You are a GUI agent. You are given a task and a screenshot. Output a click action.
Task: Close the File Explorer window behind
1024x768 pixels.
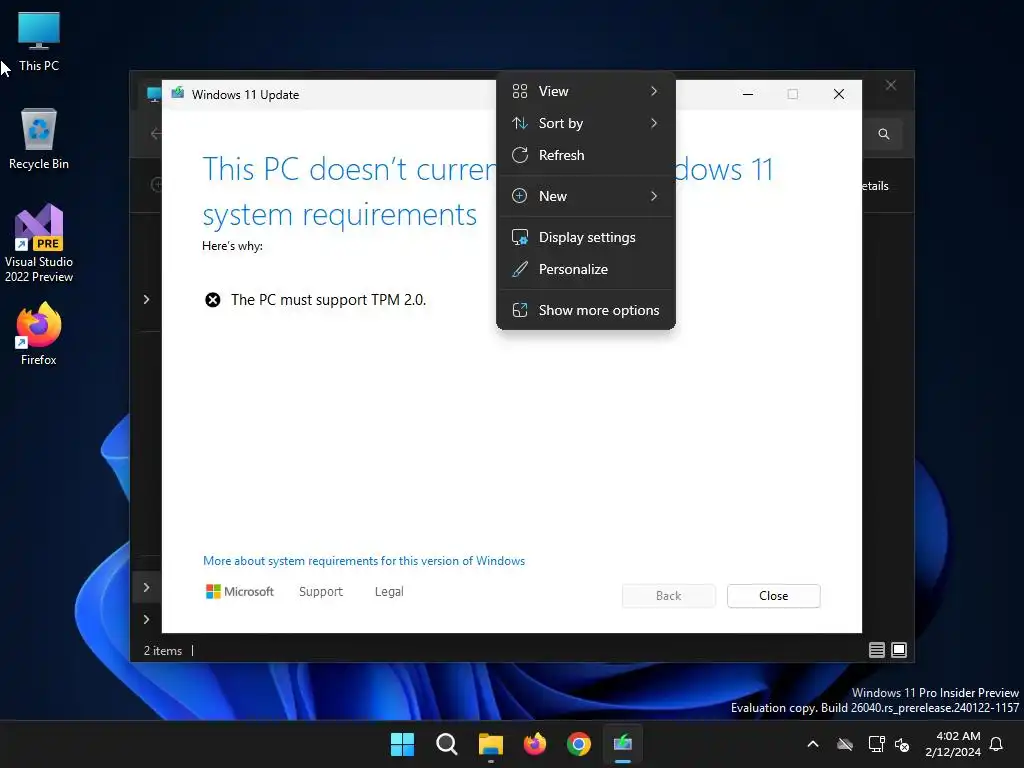tap(891, 86)
